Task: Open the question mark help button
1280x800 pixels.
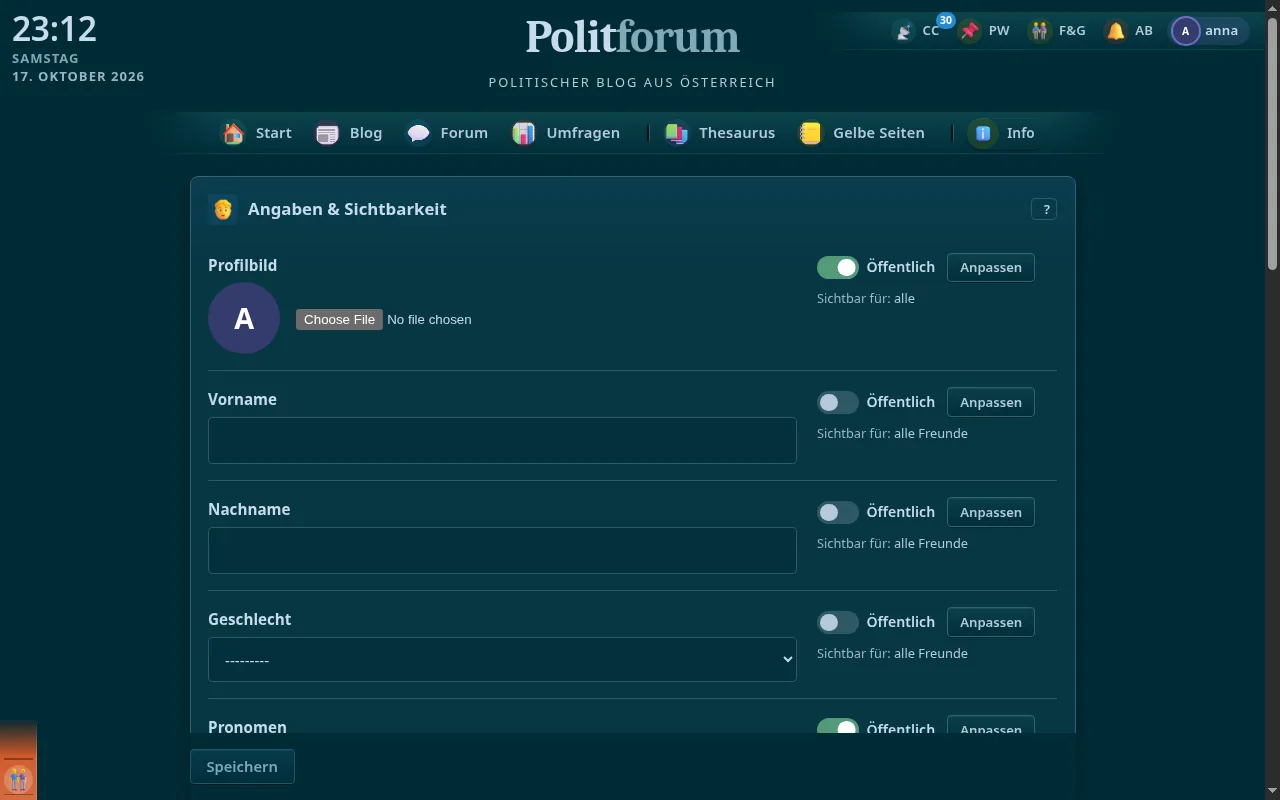Action: coord(1044,209)
